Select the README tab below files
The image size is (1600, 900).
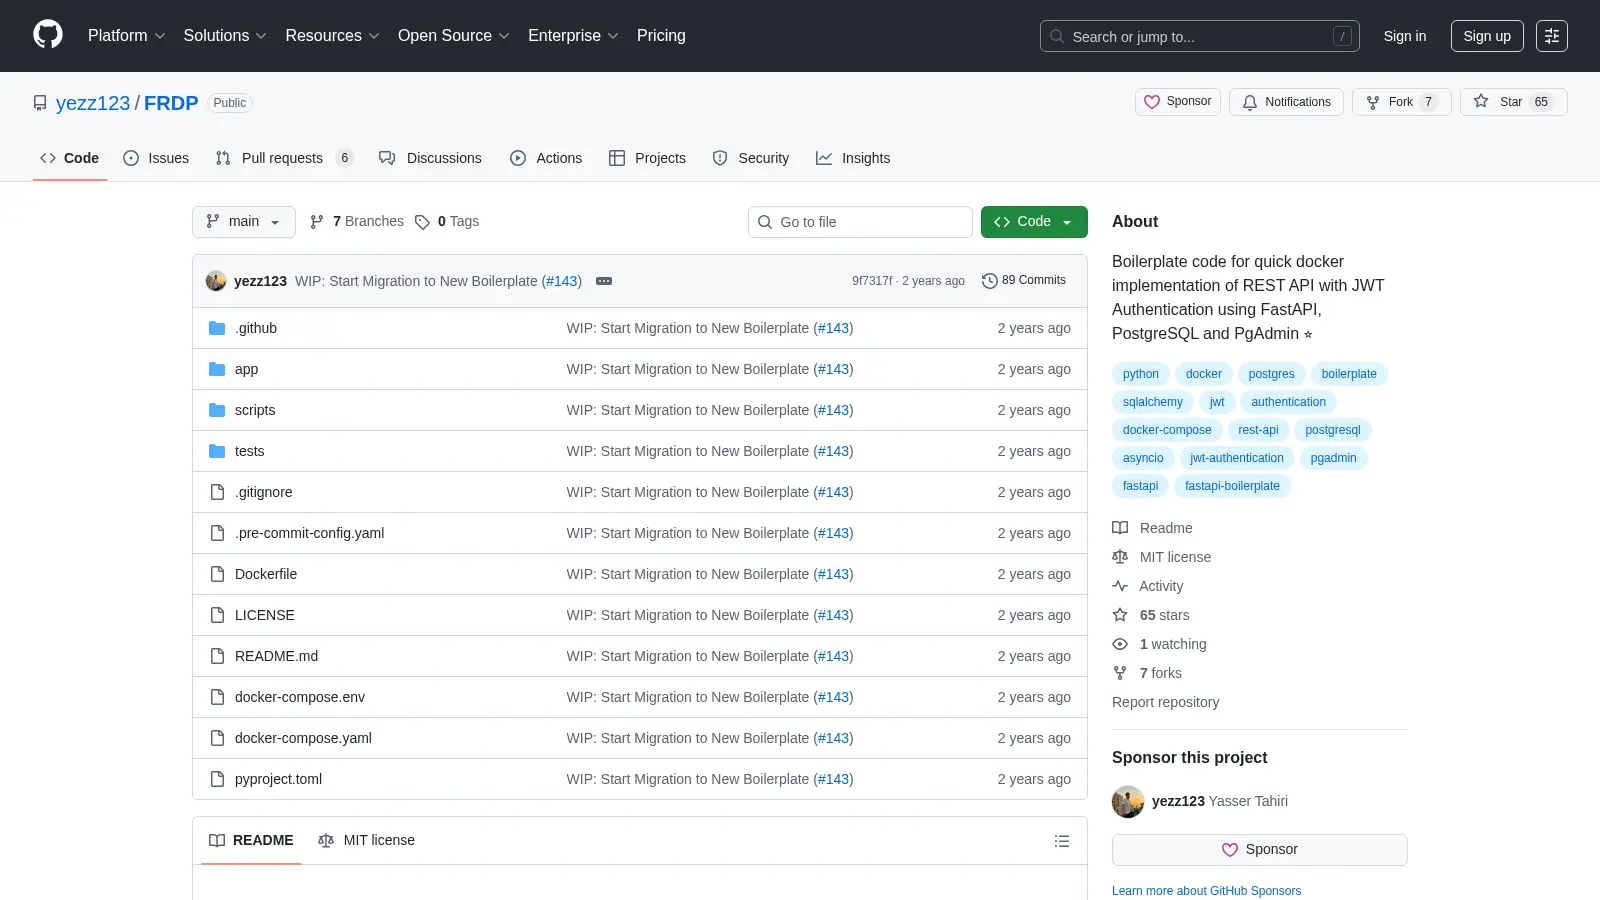(x=251, y=841)
